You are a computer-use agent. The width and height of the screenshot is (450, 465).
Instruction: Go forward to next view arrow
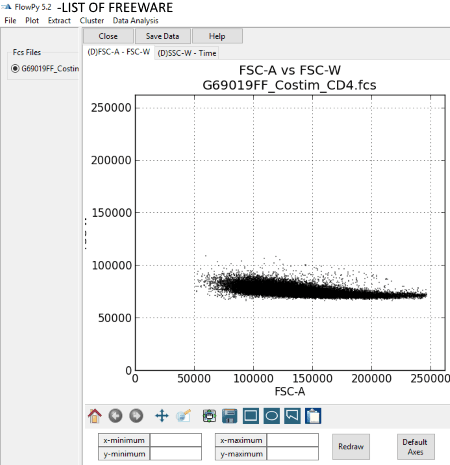[136, 416]
